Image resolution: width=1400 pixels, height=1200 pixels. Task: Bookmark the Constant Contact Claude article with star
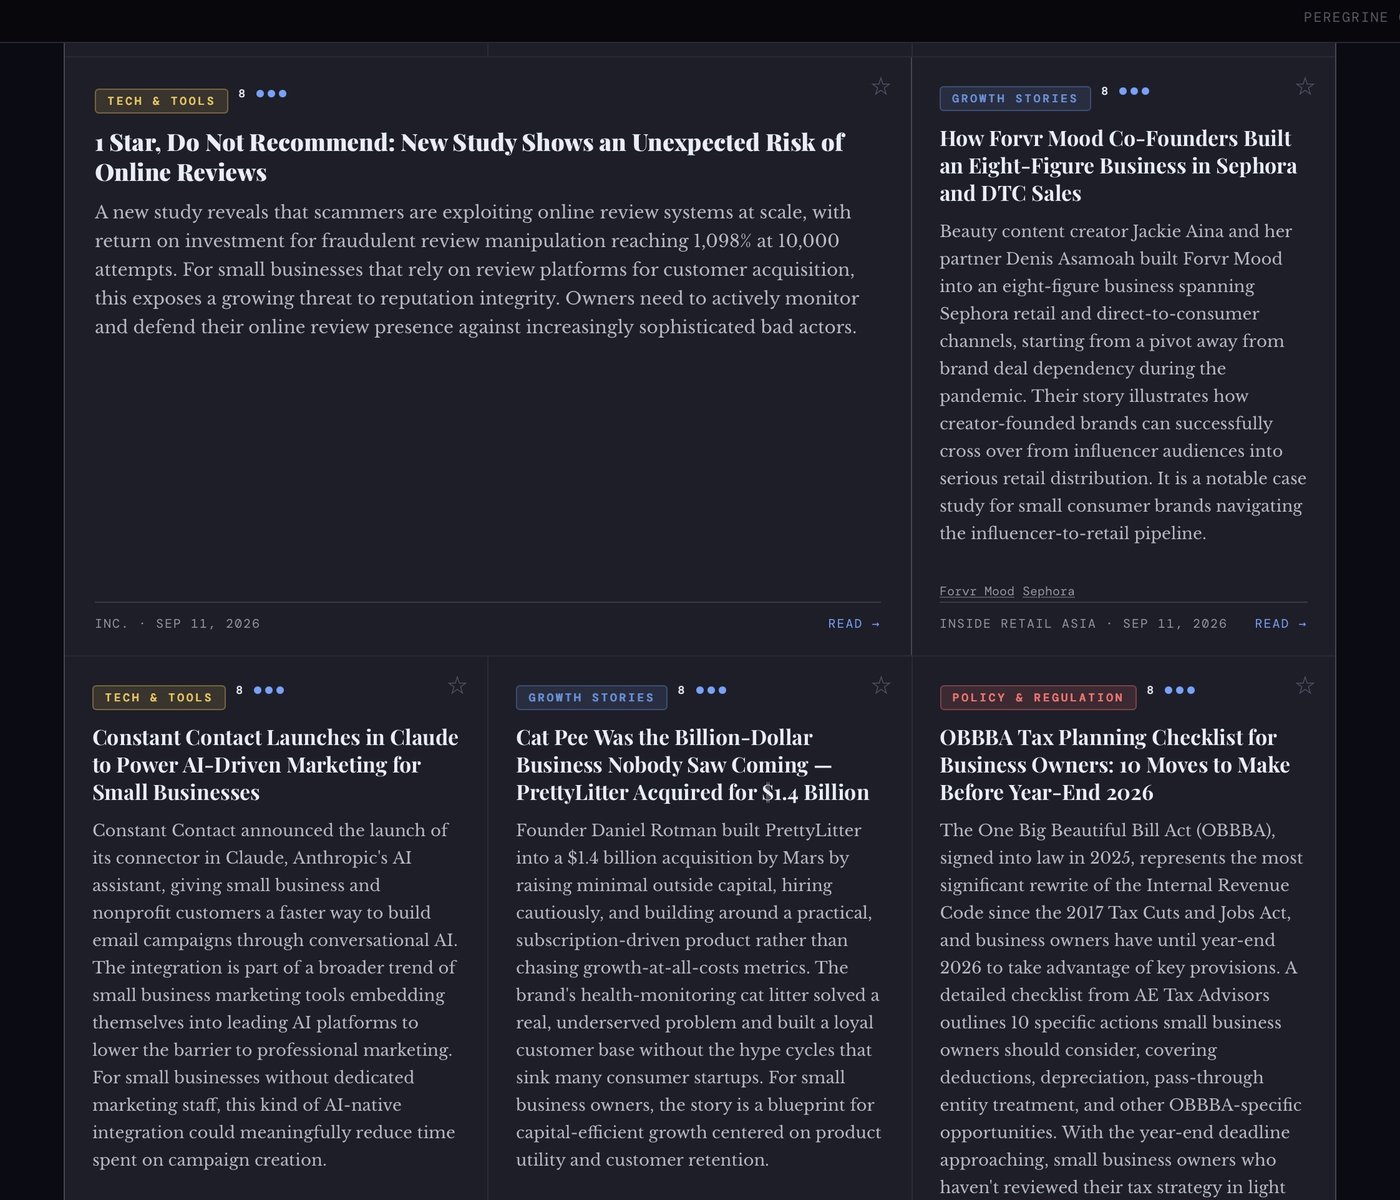457,685
